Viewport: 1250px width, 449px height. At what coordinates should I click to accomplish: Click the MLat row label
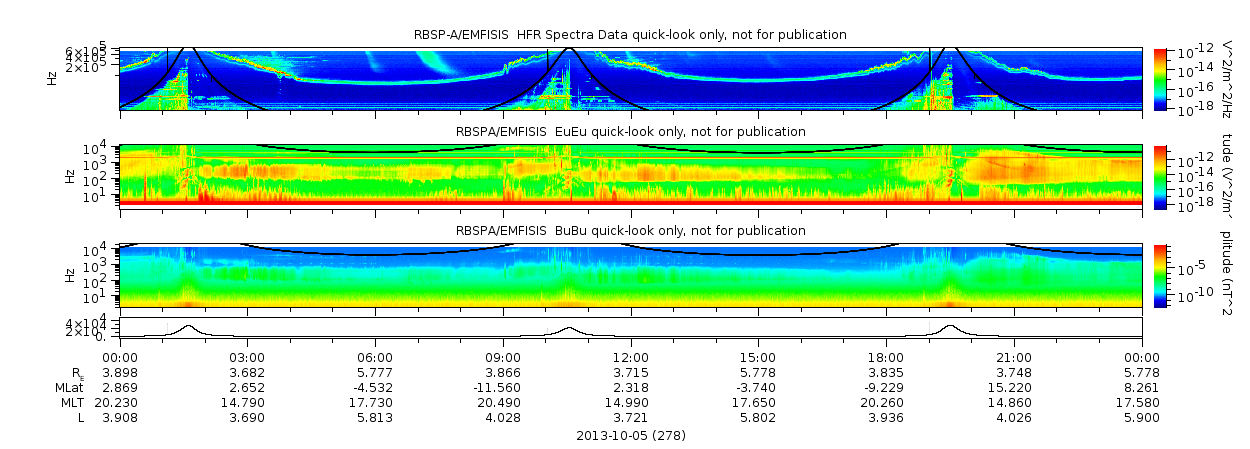coord(69,387)
